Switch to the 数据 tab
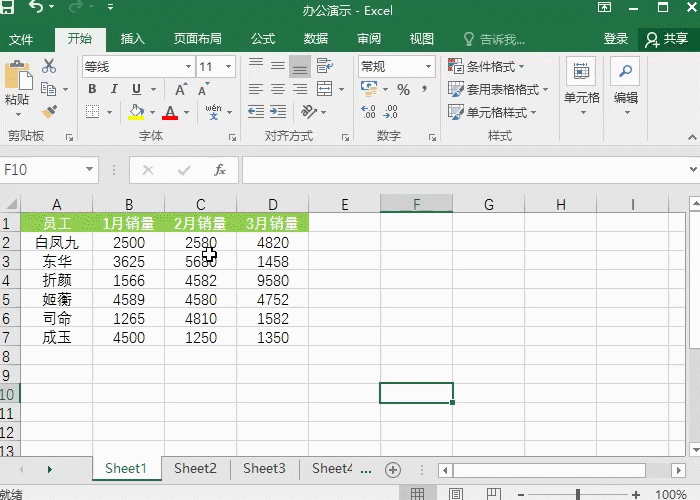This screenshot has height=500, width=700. [316, 39]
